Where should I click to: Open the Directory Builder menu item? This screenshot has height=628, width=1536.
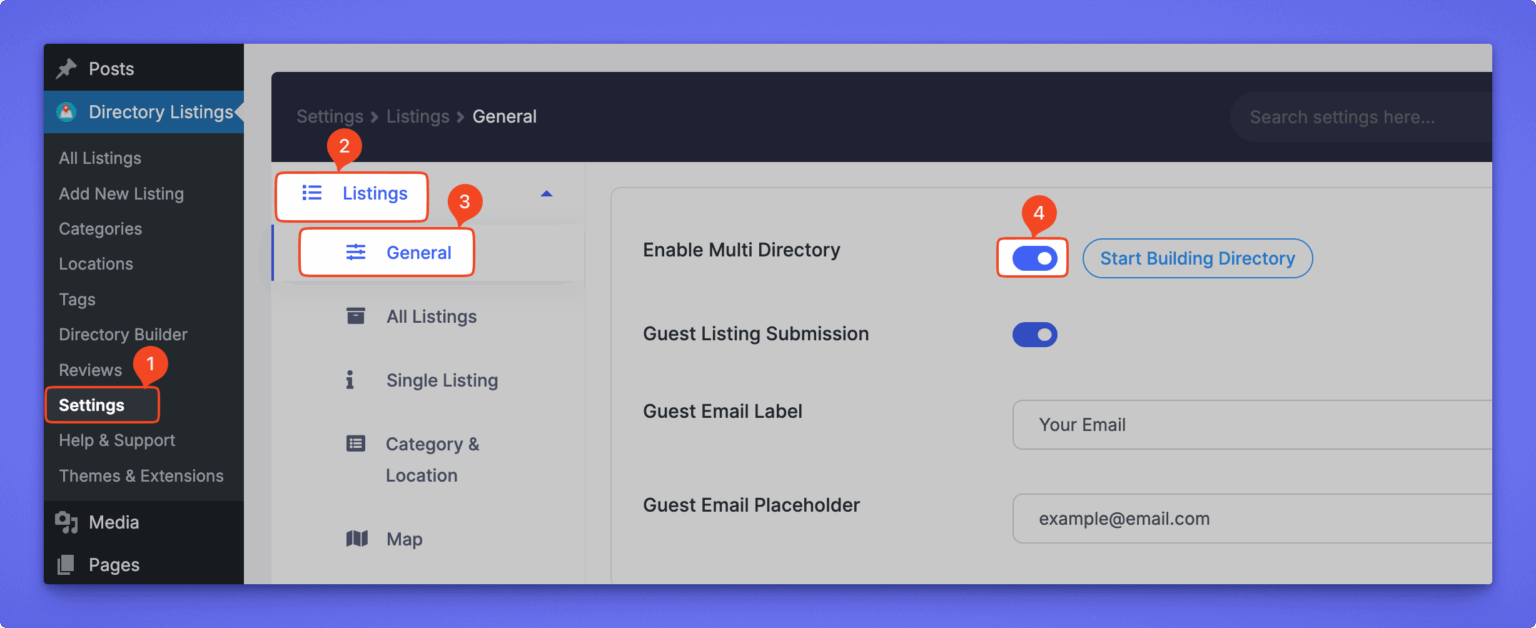pyautogui.click(x=123, y=334)
